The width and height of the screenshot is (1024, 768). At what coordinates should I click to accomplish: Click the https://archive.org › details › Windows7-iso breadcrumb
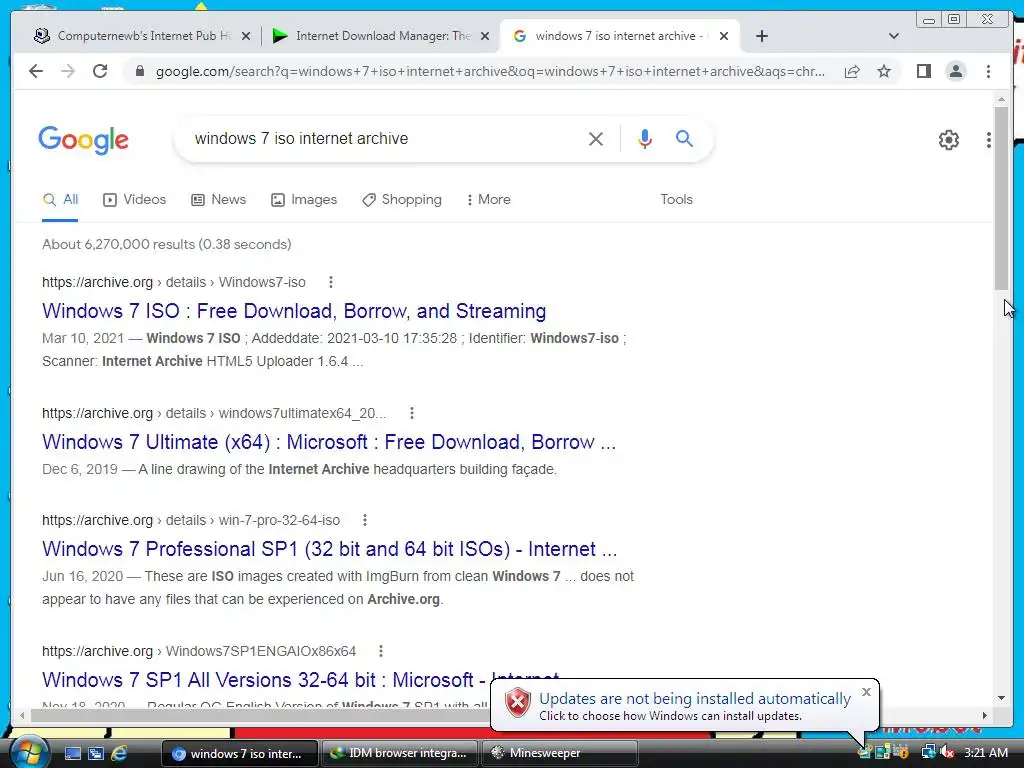click(174, 282)
